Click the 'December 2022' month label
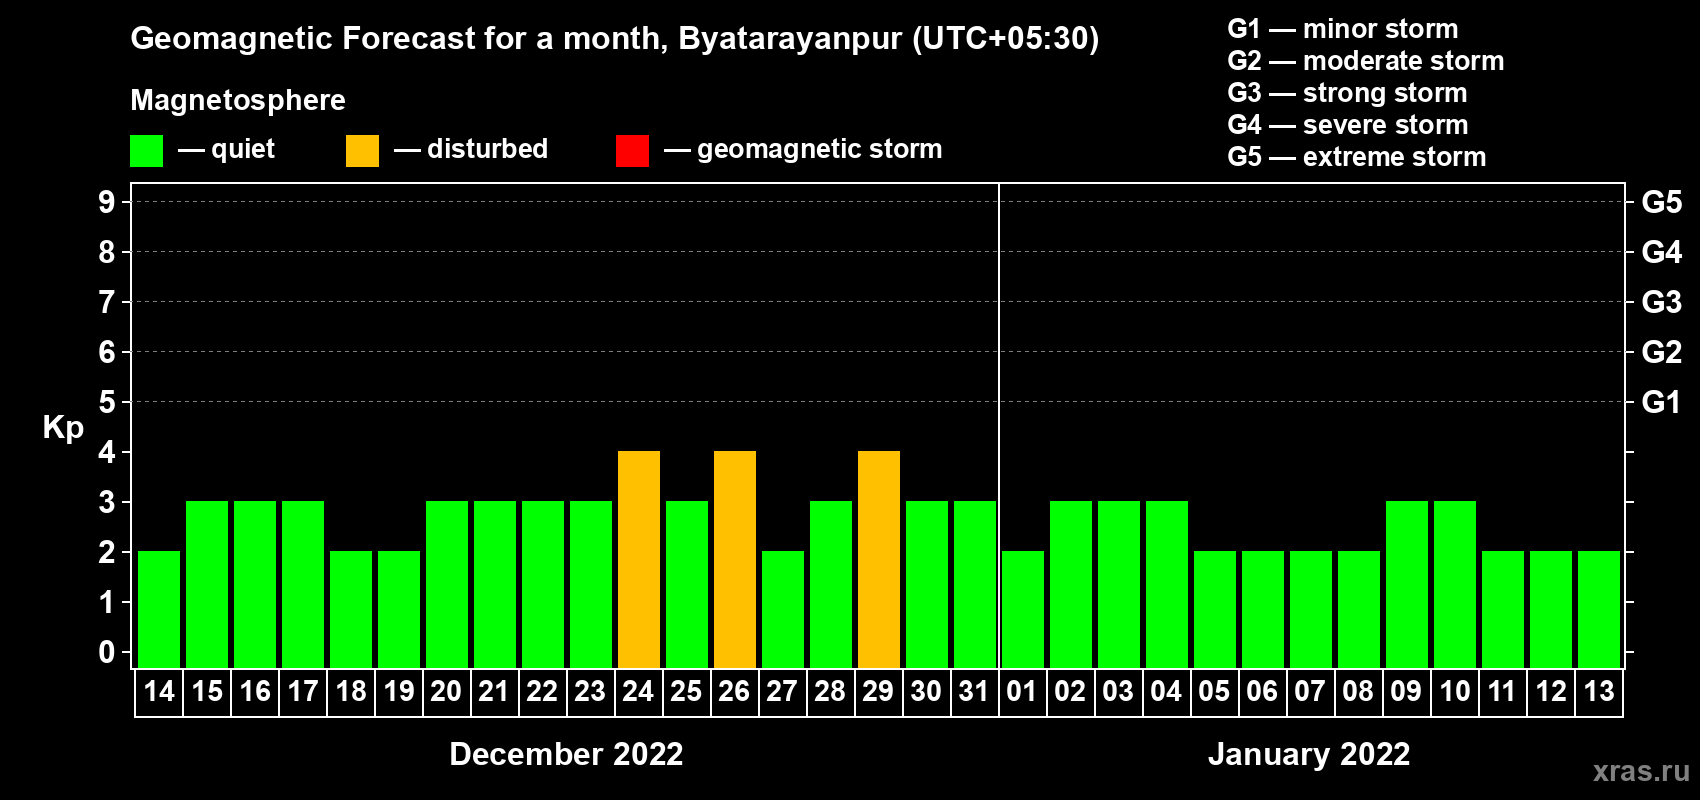Viewport: 1700px width, 800px height. 566,754
